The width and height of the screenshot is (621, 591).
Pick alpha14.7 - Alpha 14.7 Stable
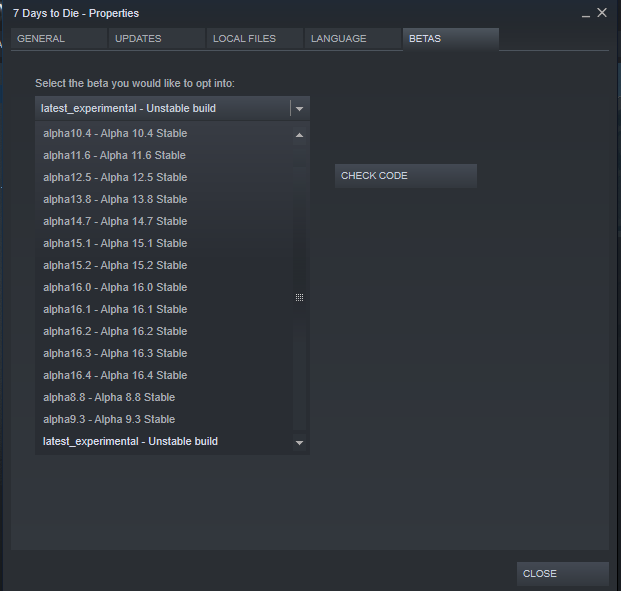pyautogui.click(x=164, y=221)
